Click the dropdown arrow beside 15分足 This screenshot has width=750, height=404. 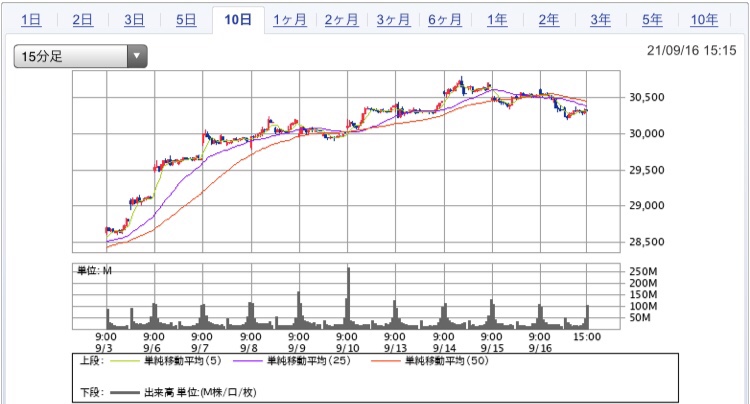tap(137, 56)
